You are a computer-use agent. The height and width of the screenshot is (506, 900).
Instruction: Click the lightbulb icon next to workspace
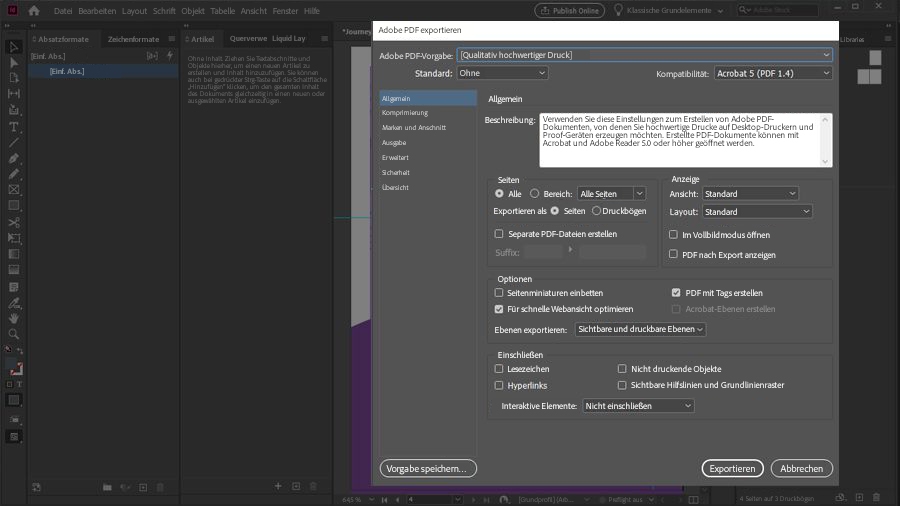618,10
